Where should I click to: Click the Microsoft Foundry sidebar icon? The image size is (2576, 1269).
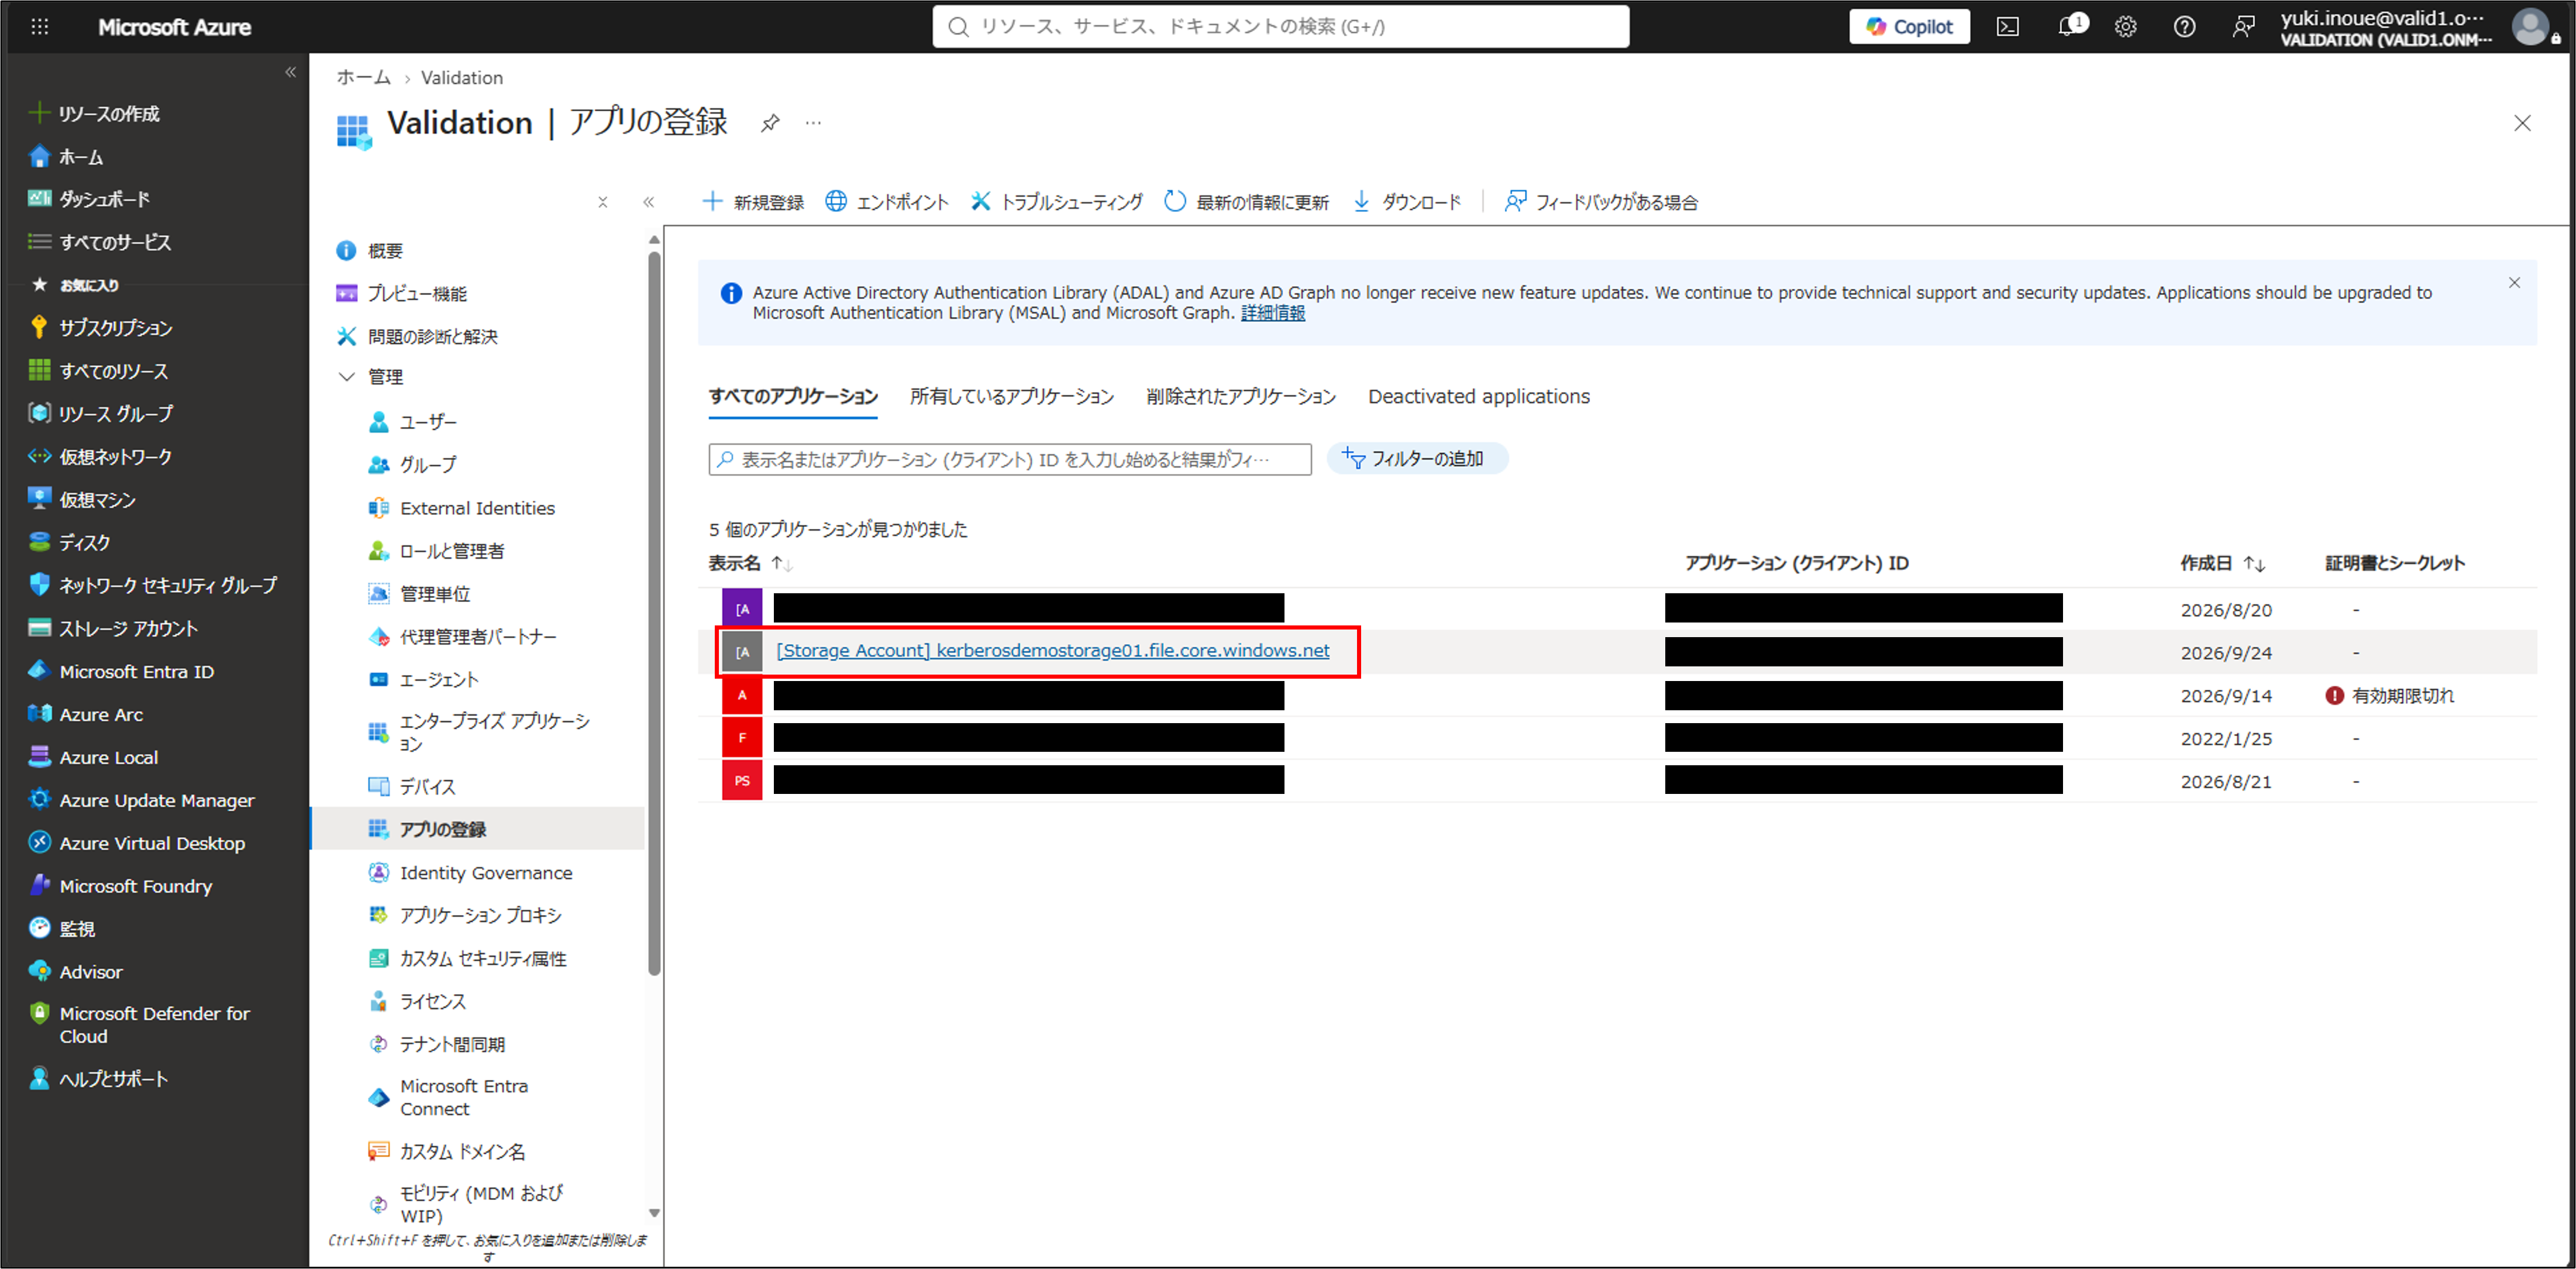point(39,886)
